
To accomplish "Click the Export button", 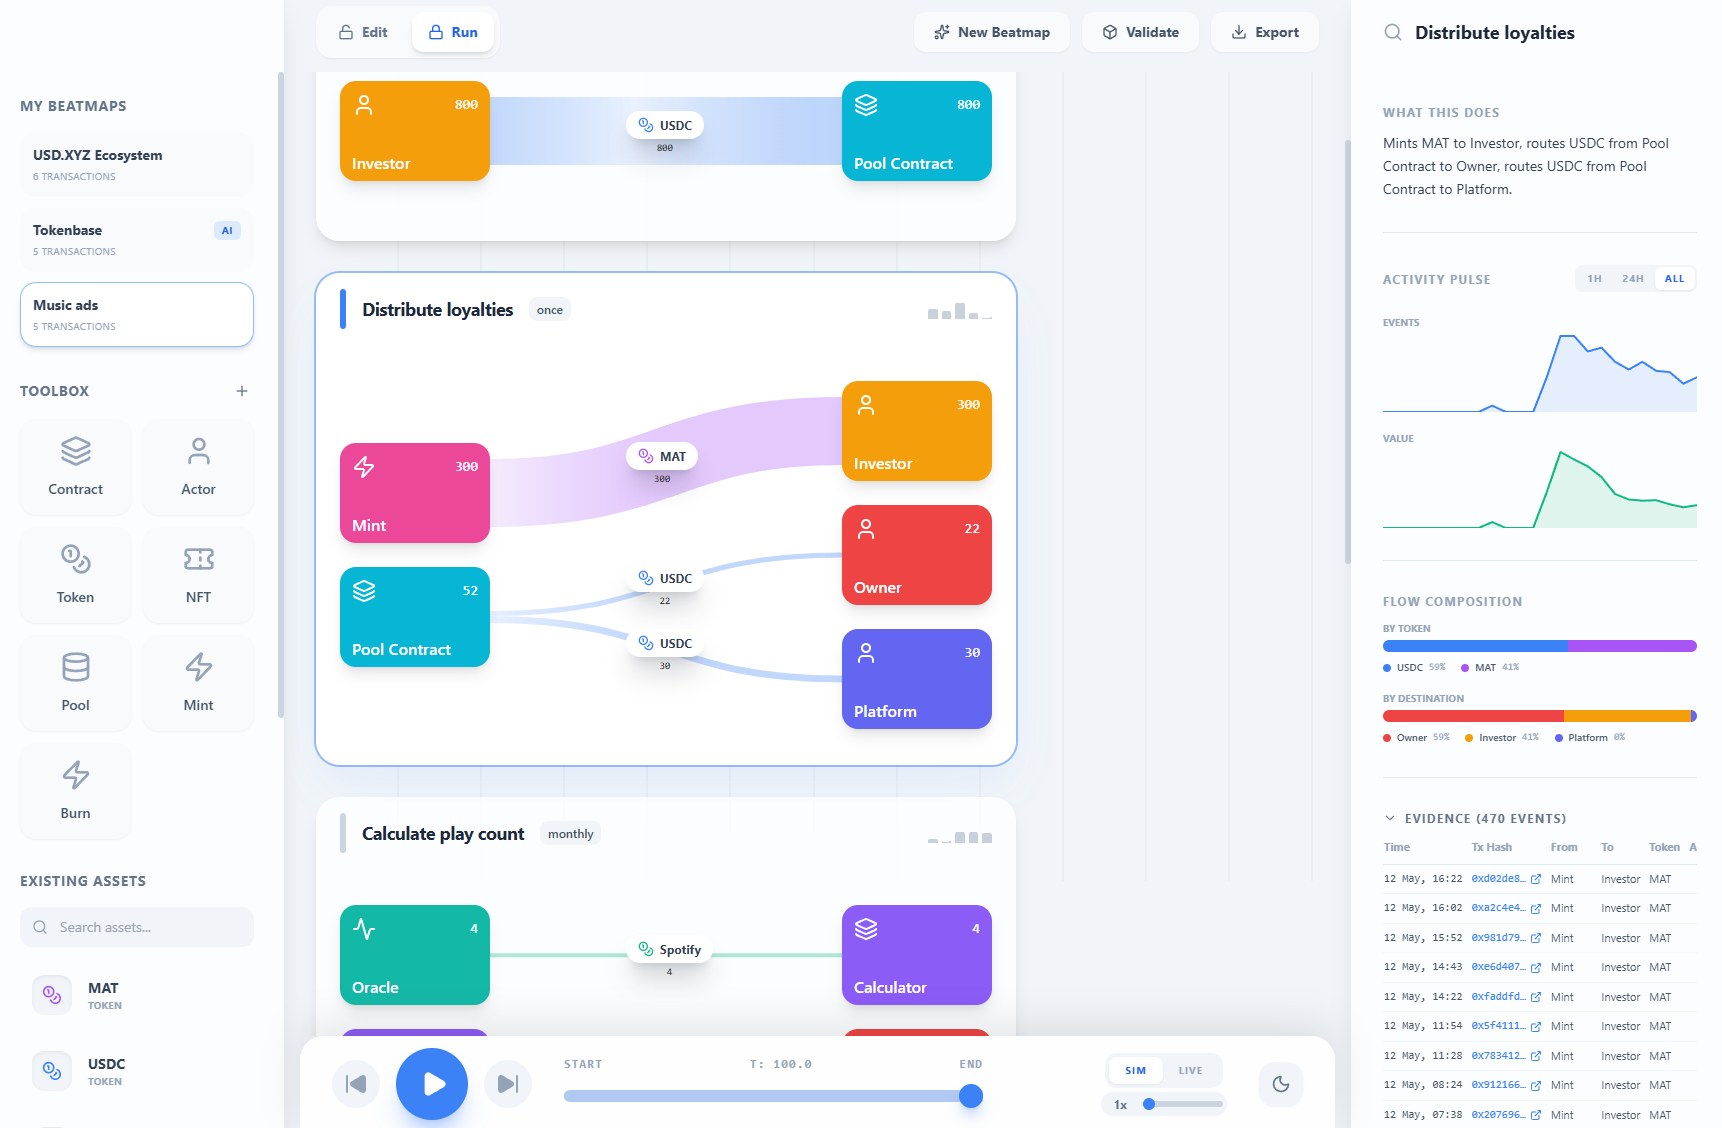I will click(1265, 32).
